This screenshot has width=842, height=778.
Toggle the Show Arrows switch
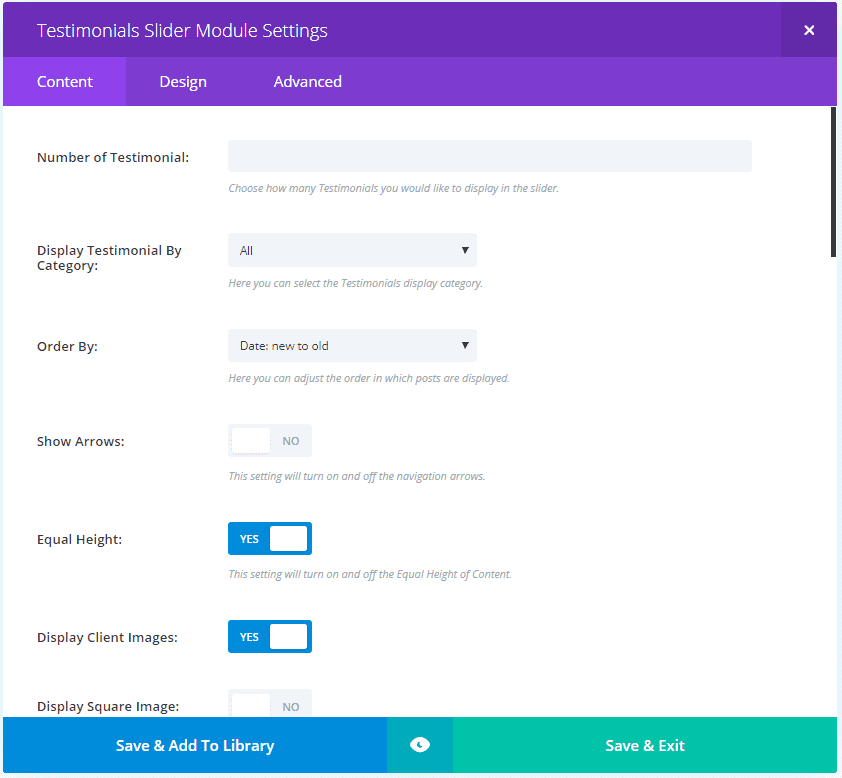[270, 441]
